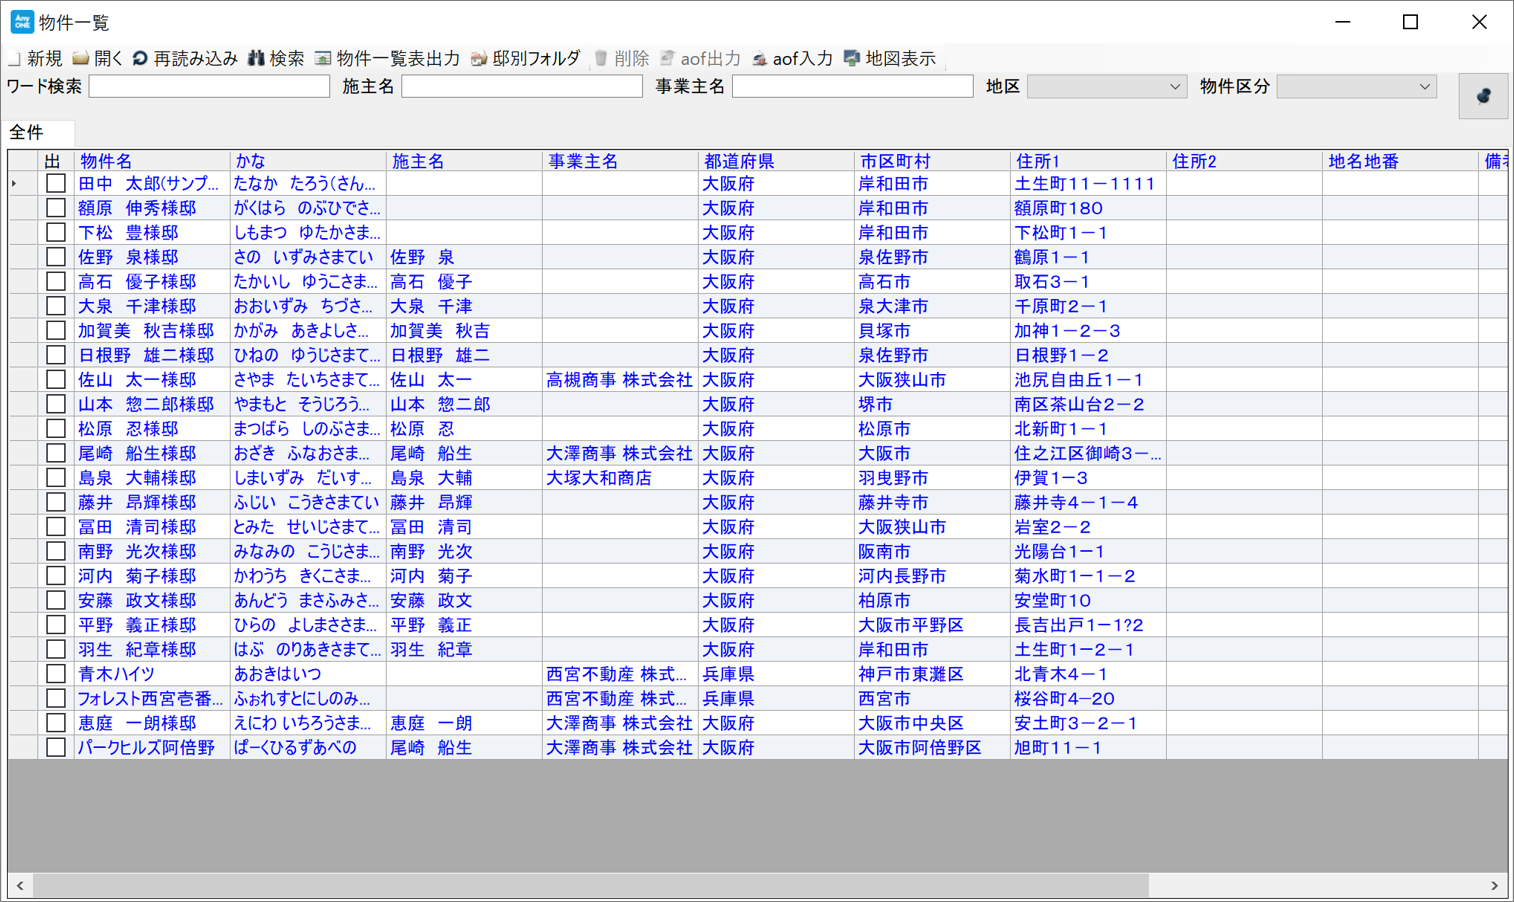The height and width of the screenshot is (902, 1514).
Task: Click the 物件名 column header
Action: [106, 161]
